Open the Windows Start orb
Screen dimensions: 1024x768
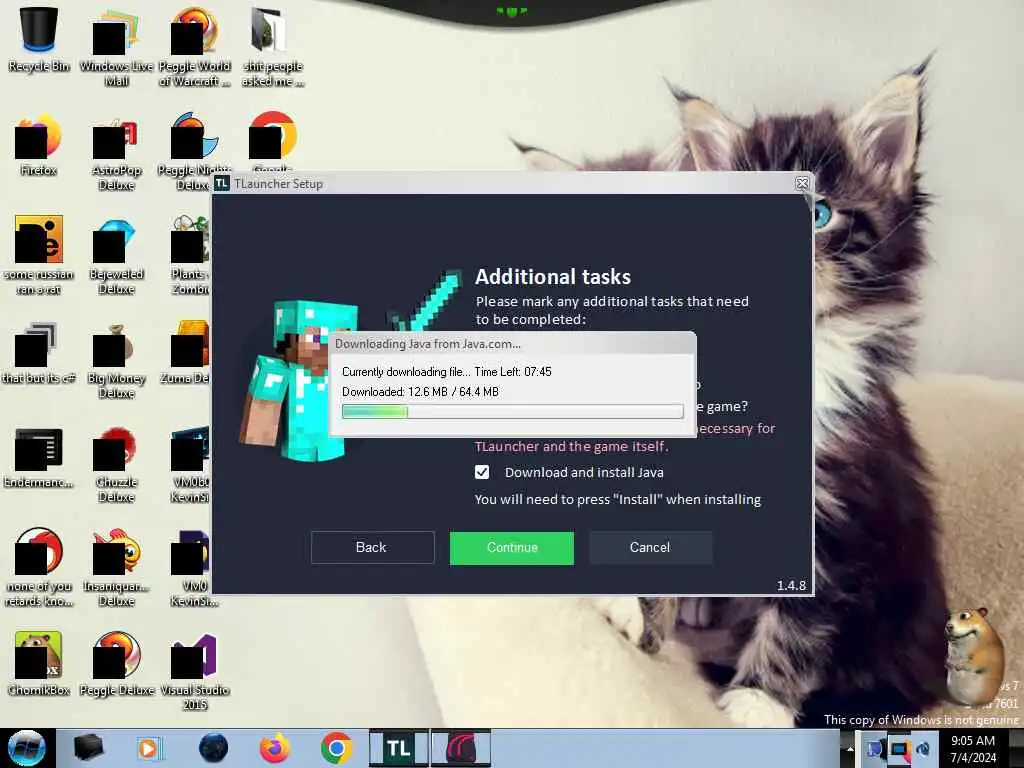tap(26, 748)
